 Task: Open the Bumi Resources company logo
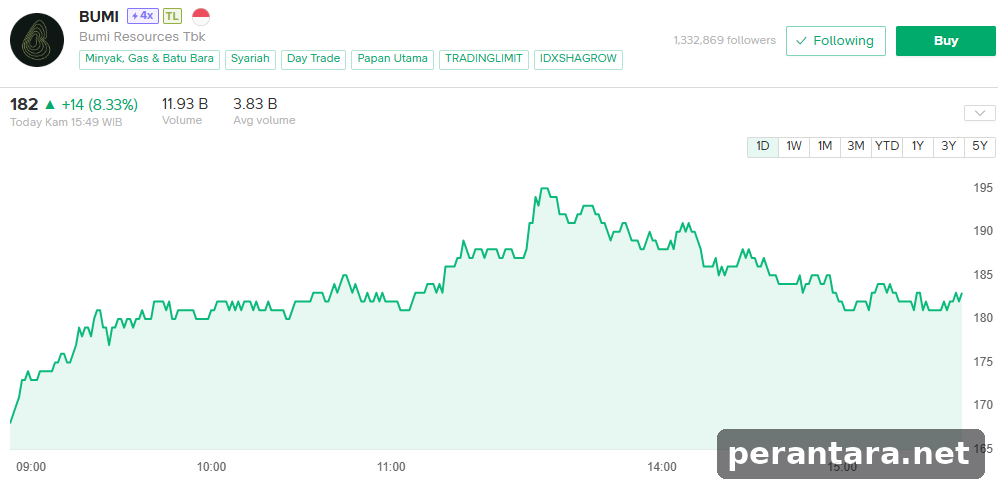coord(37,40)
